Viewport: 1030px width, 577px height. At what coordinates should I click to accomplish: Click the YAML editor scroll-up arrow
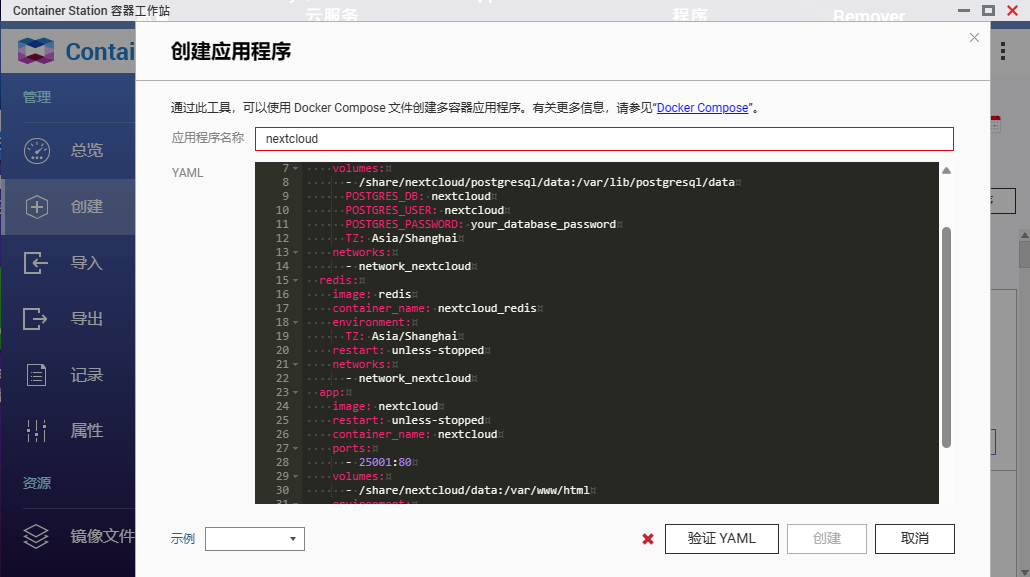946,171
